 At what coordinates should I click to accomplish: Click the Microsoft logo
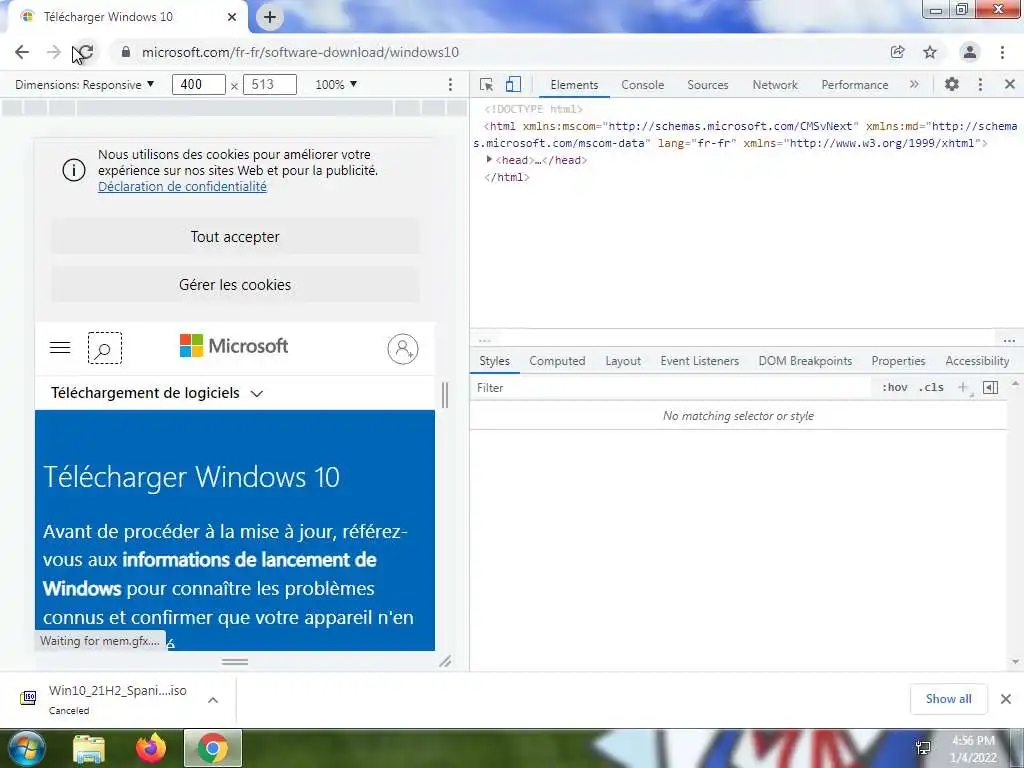click(234, 345)
